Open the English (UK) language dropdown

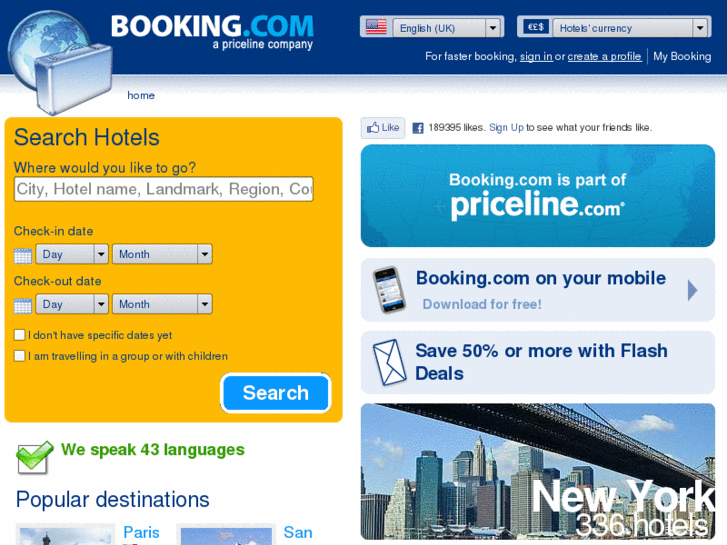click(447, 28)
